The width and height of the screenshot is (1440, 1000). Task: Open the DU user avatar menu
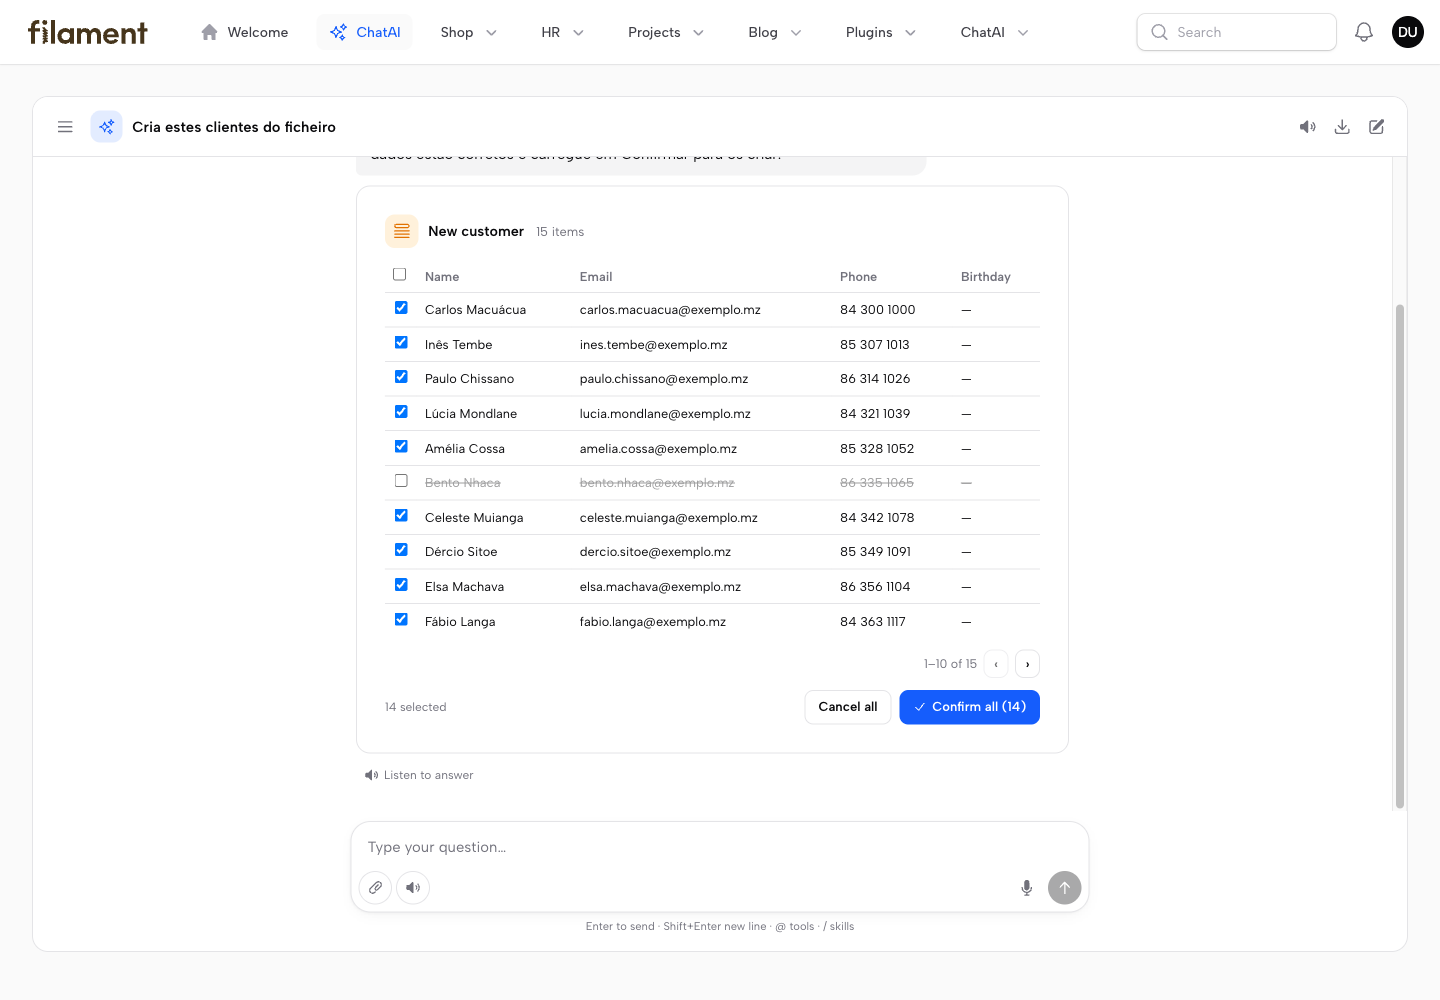coord(1408,32)
